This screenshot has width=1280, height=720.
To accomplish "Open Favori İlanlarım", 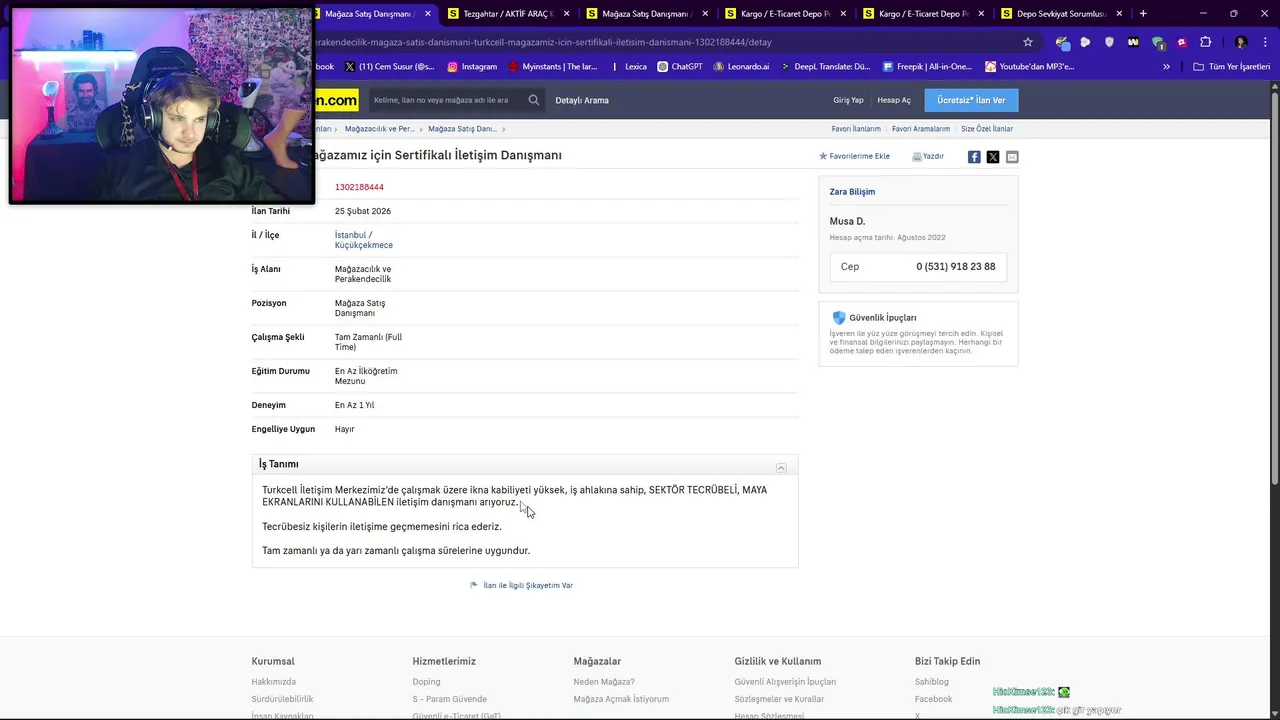I will 856,129.
